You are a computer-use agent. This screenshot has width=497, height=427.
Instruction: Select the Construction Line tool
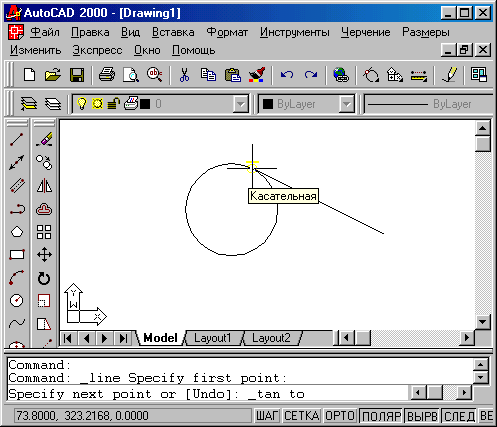click(17, 162)
